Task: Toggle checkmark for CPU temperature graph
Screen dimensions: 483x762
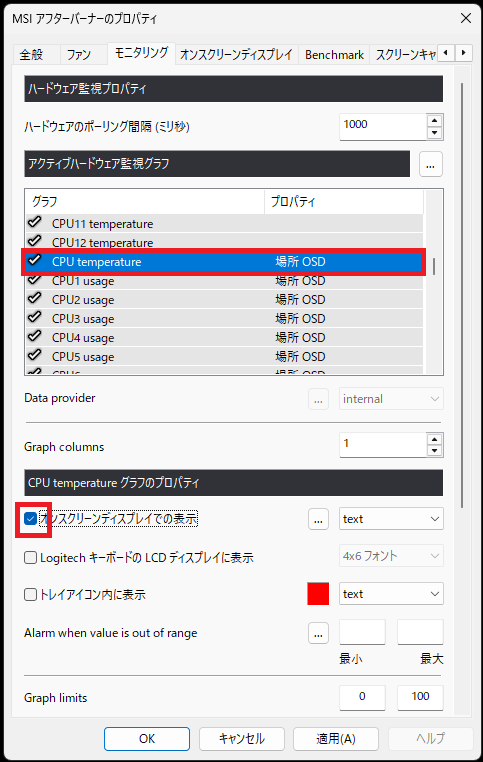Action: click(34, 260)
